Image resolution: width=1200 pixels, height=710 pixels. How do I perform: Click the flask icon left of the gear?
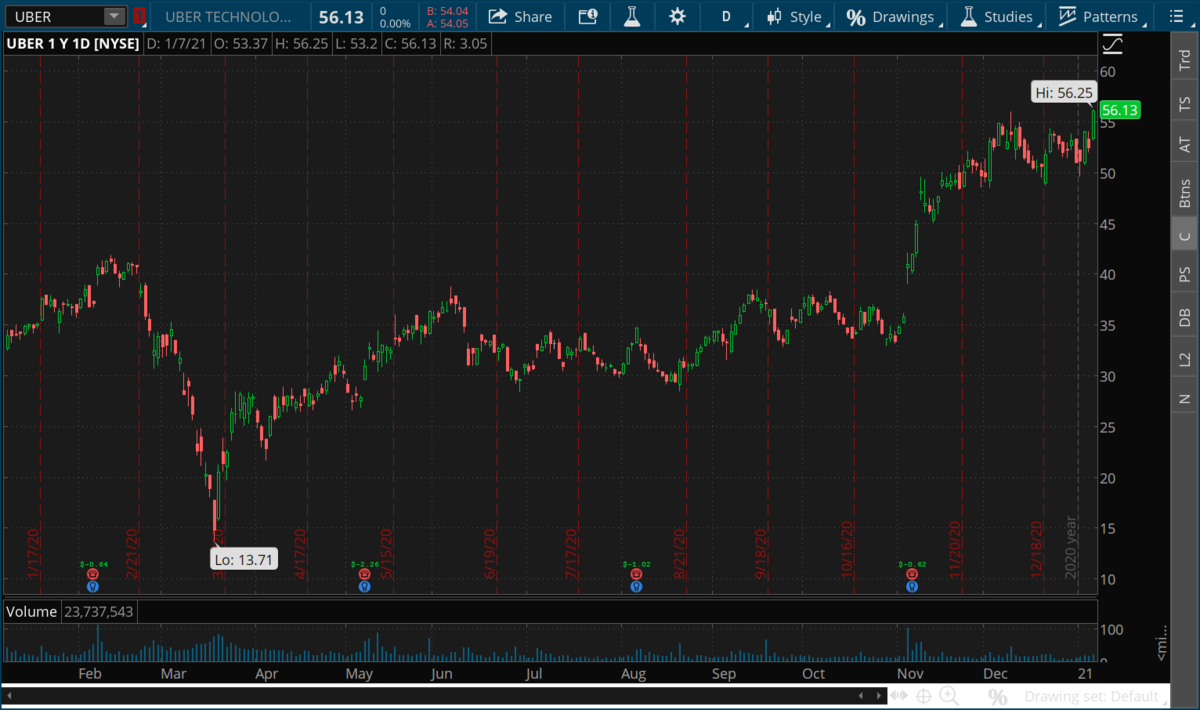pos(631,17)
